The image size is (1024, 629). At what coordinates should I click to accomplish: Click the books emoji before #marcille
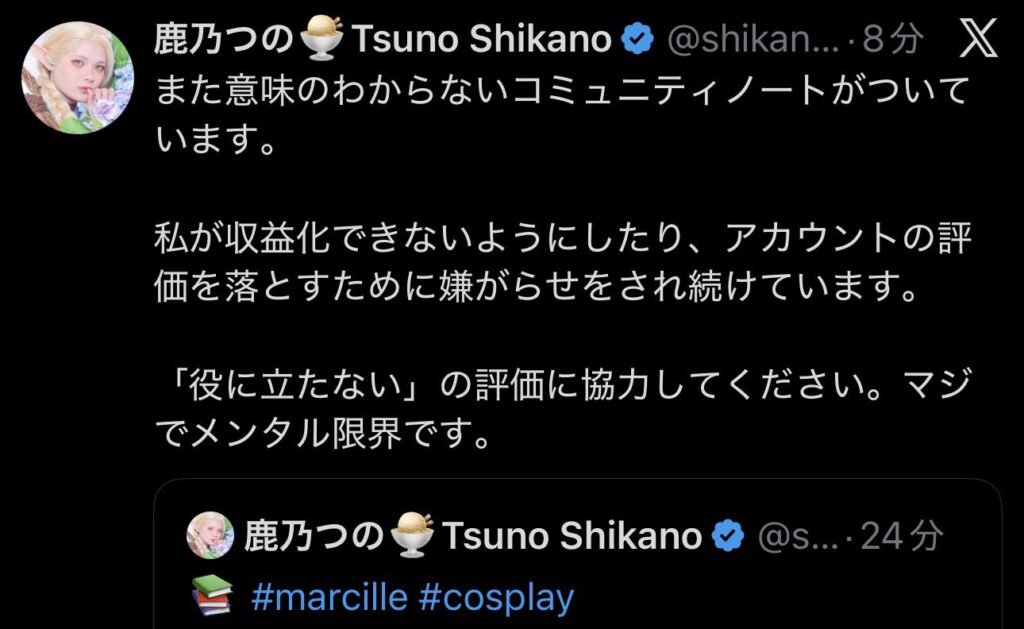coord(212,596)
